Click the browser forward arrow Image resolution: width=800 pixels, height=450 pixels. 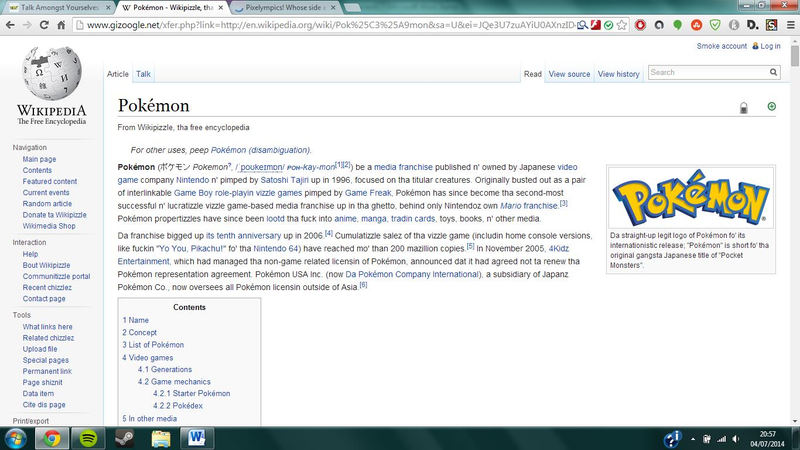[27, 24]
